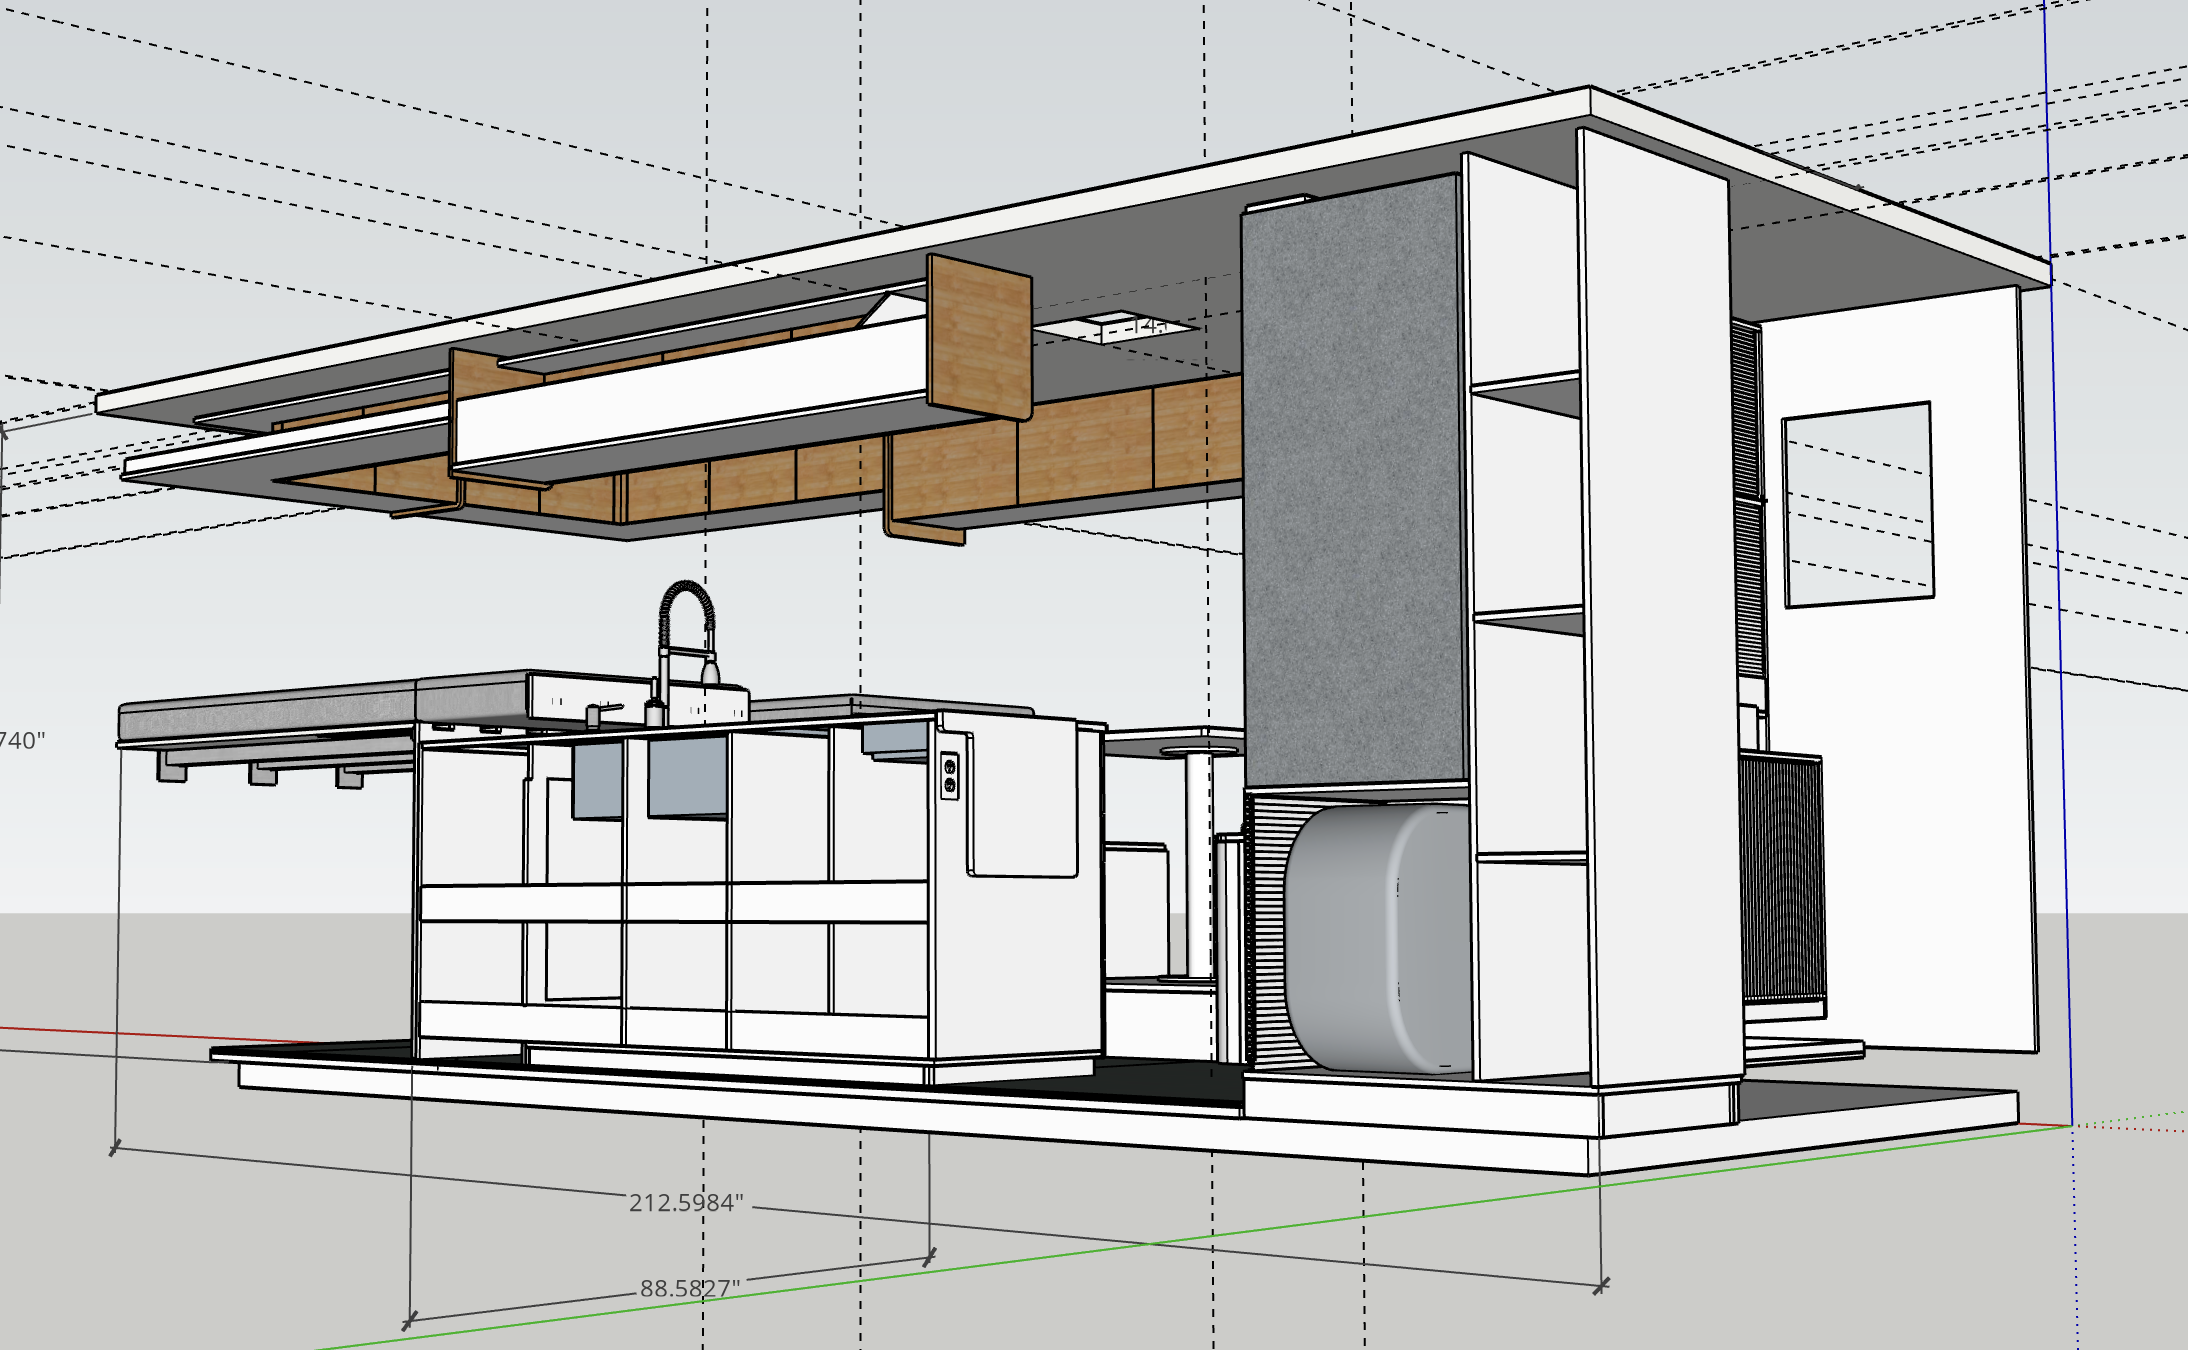Click the 88.5827" dimension text
This screenshot has height=1350, width=2188.
tap(690, 1288)
